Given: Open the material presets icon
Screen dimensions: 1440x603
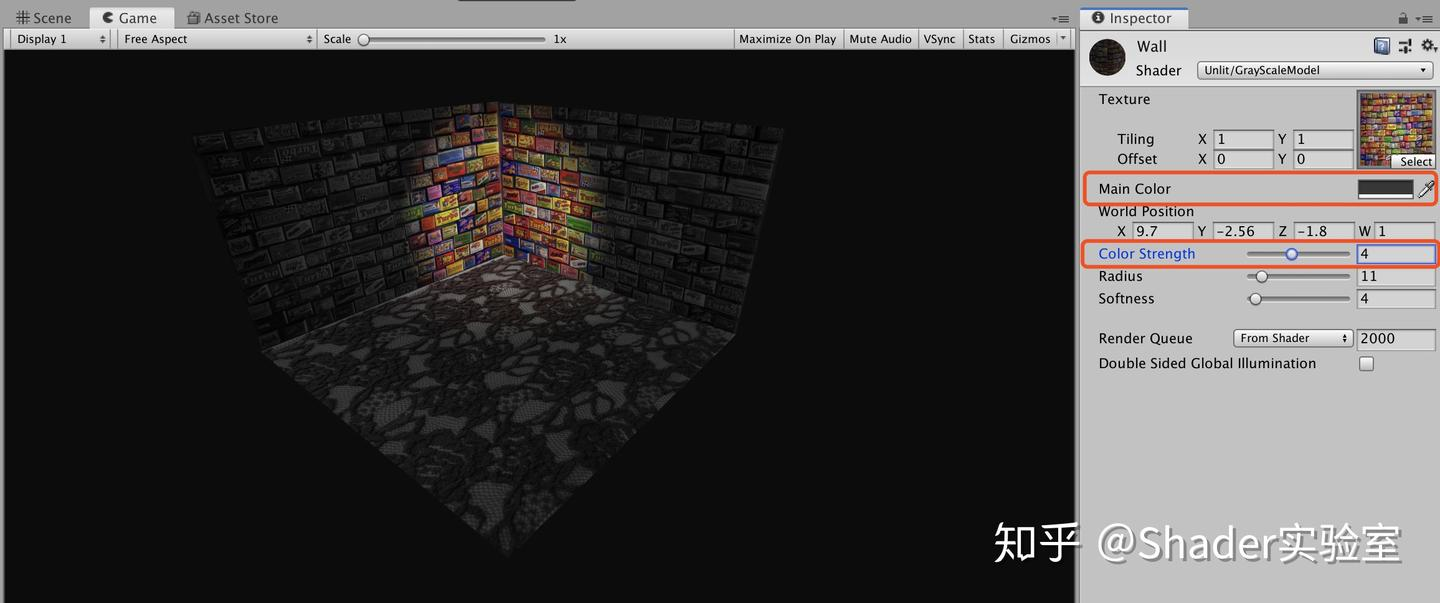Looking at the screenshot, I should pos(1405,46).
